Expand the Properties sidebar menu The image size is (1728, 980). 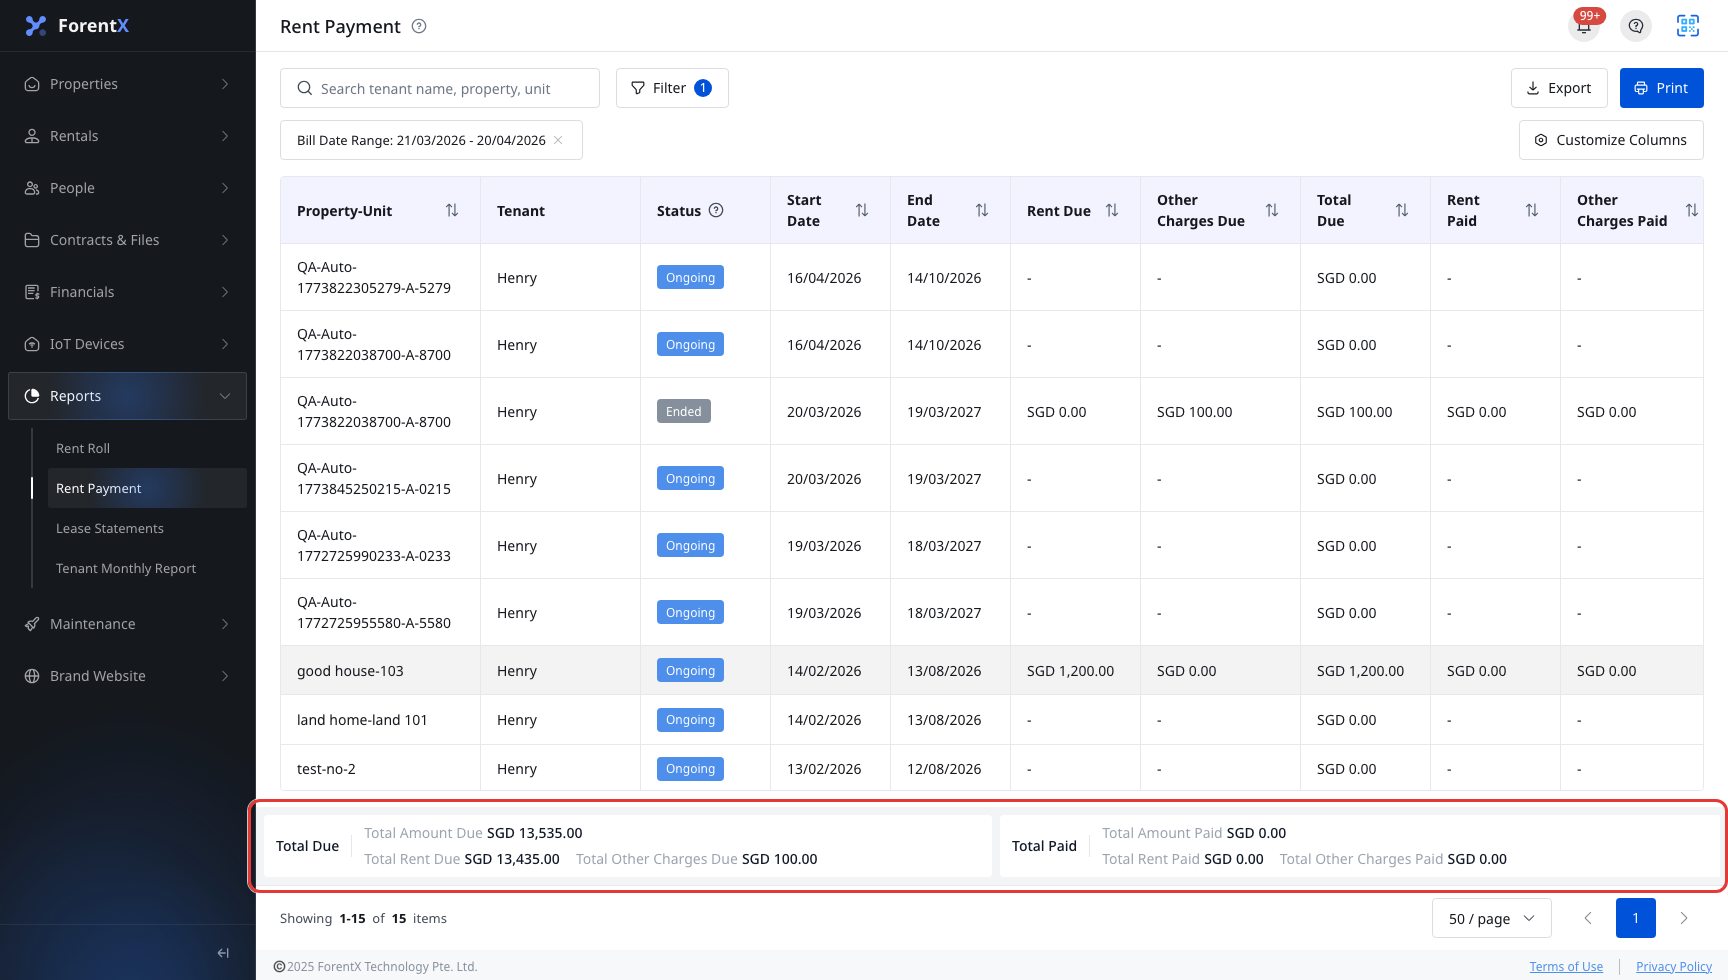127,84
